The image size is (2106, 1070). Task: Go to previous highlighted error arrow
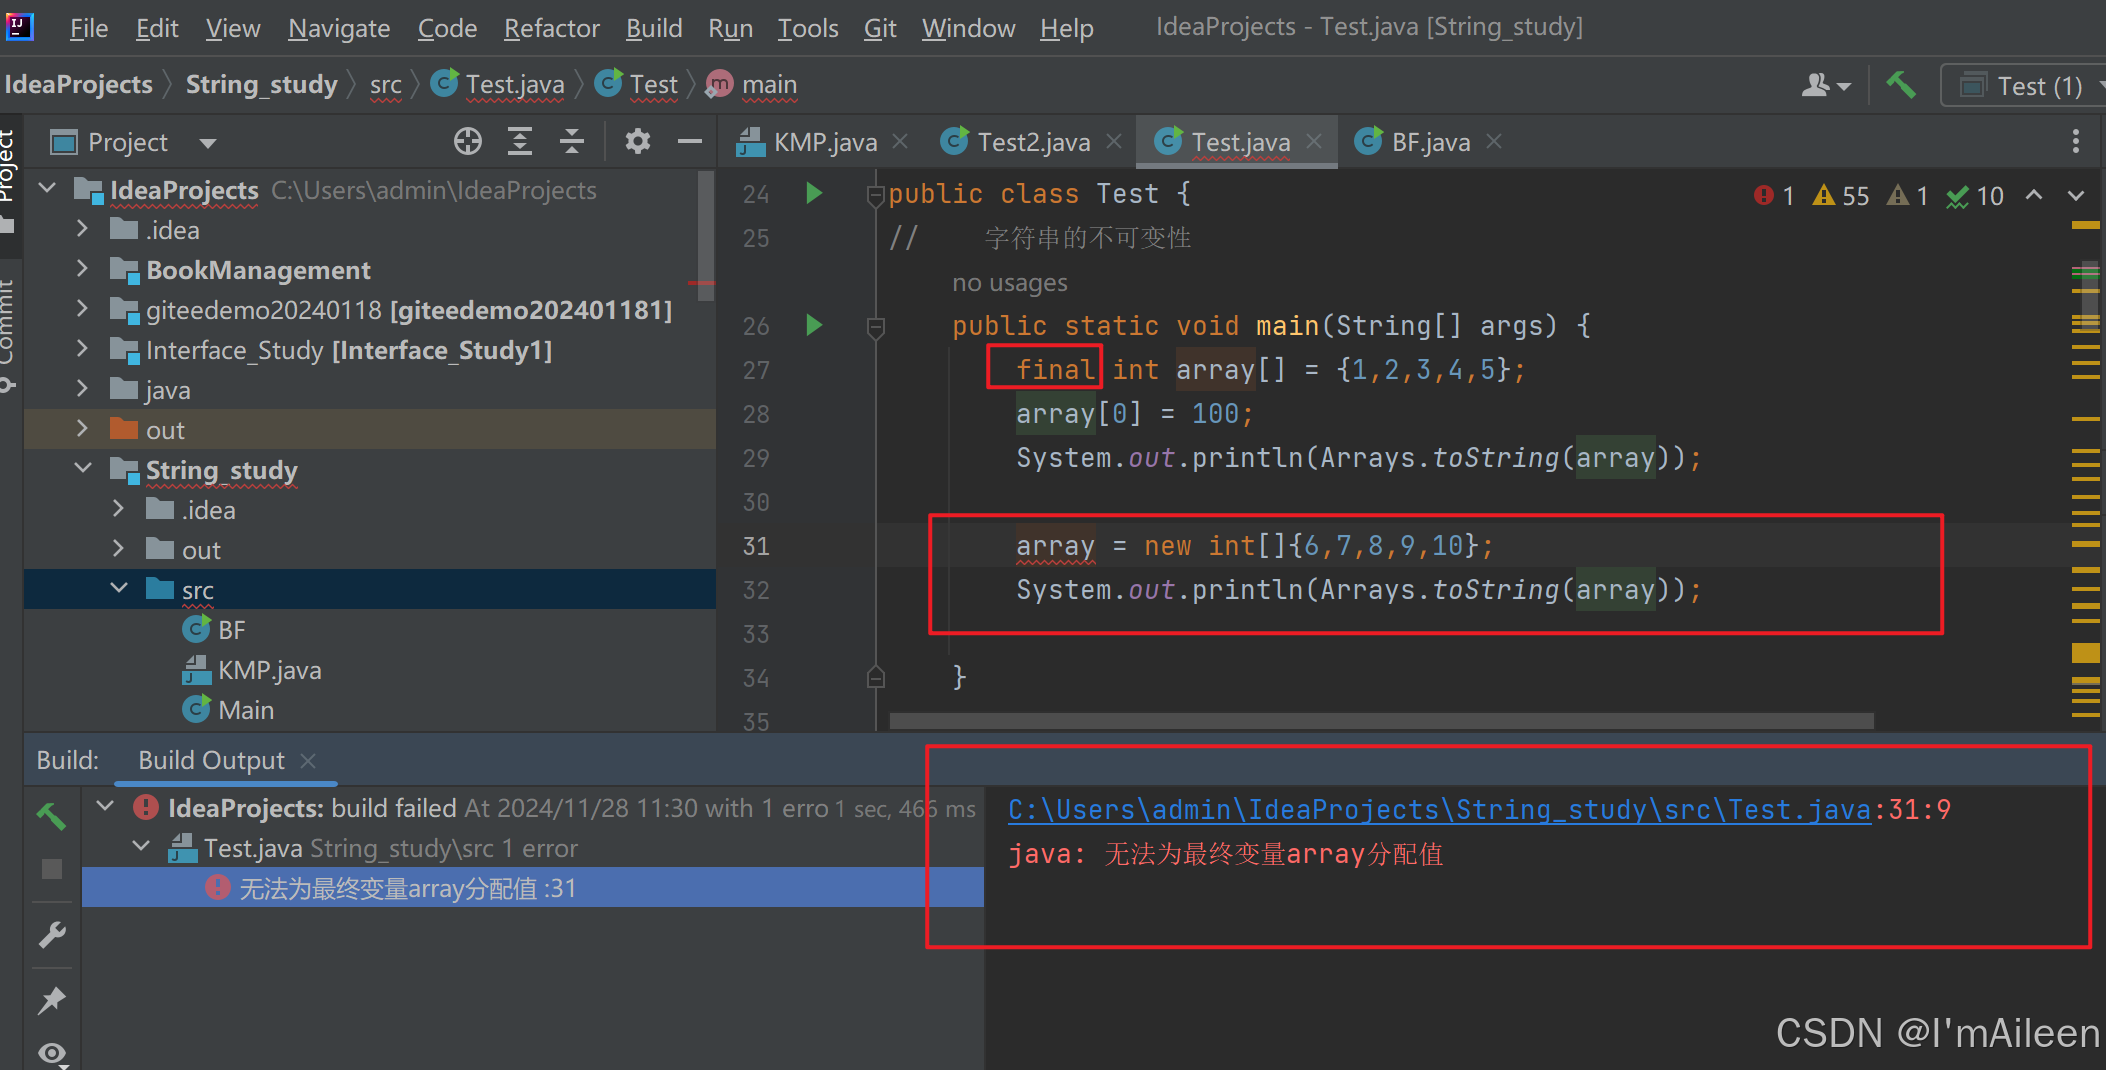coord(2034,195)
